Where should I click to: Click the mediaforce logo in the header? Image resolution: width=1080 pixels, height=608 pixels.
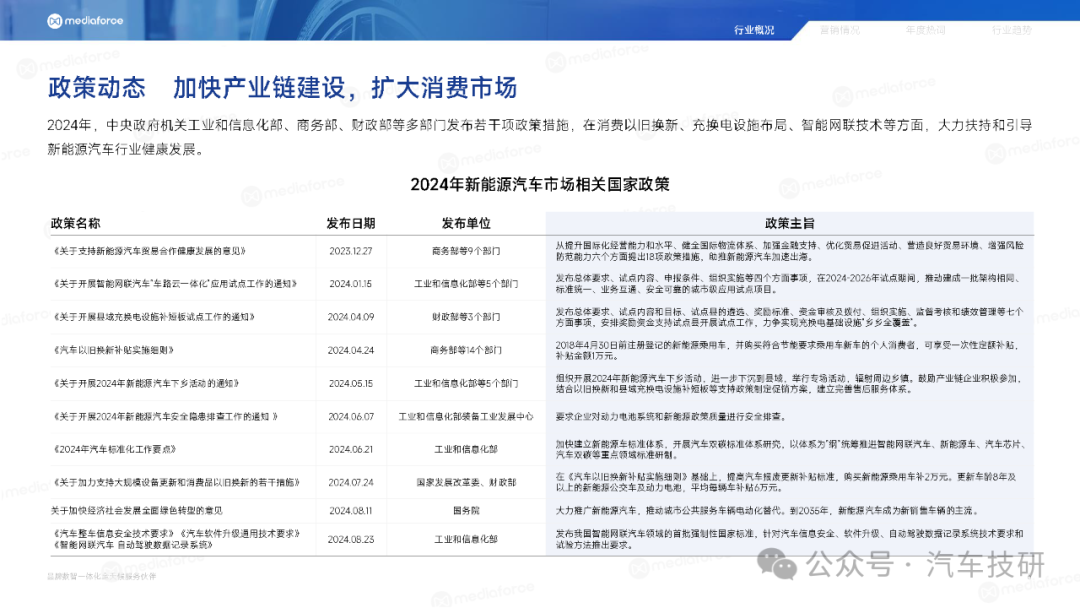[x=85, y=21]
